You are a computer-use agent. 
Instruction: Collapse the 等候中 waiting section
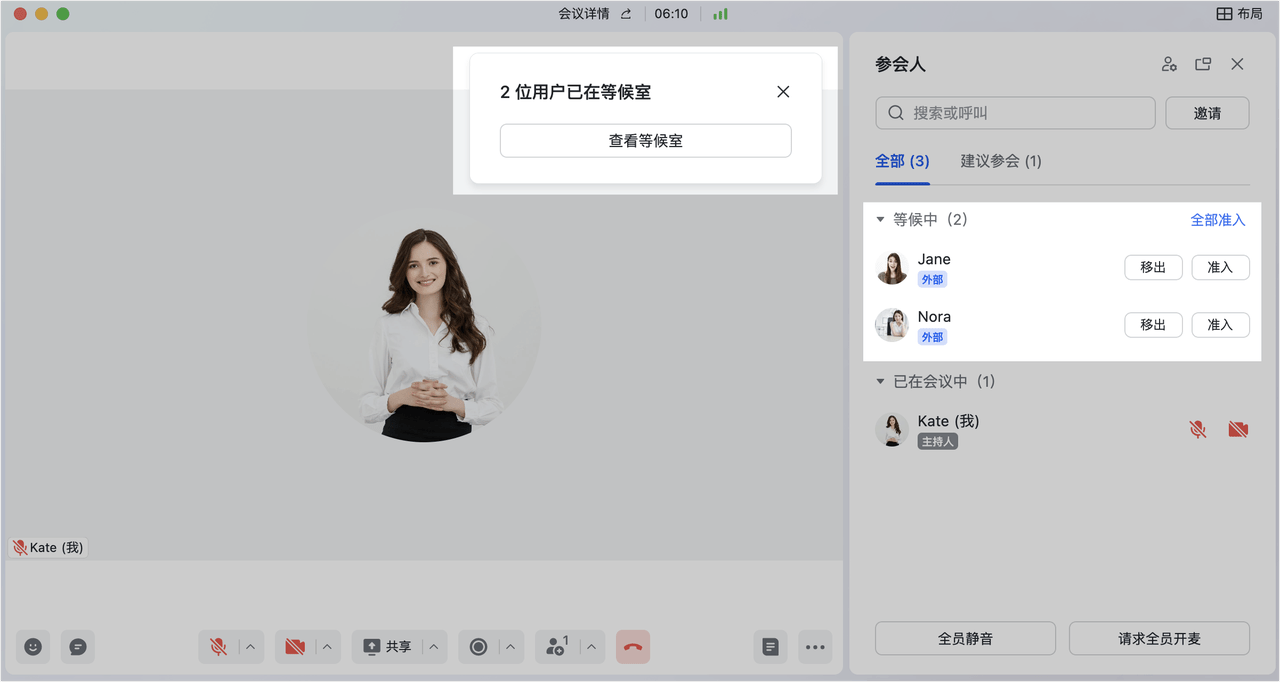click(881, 219)
